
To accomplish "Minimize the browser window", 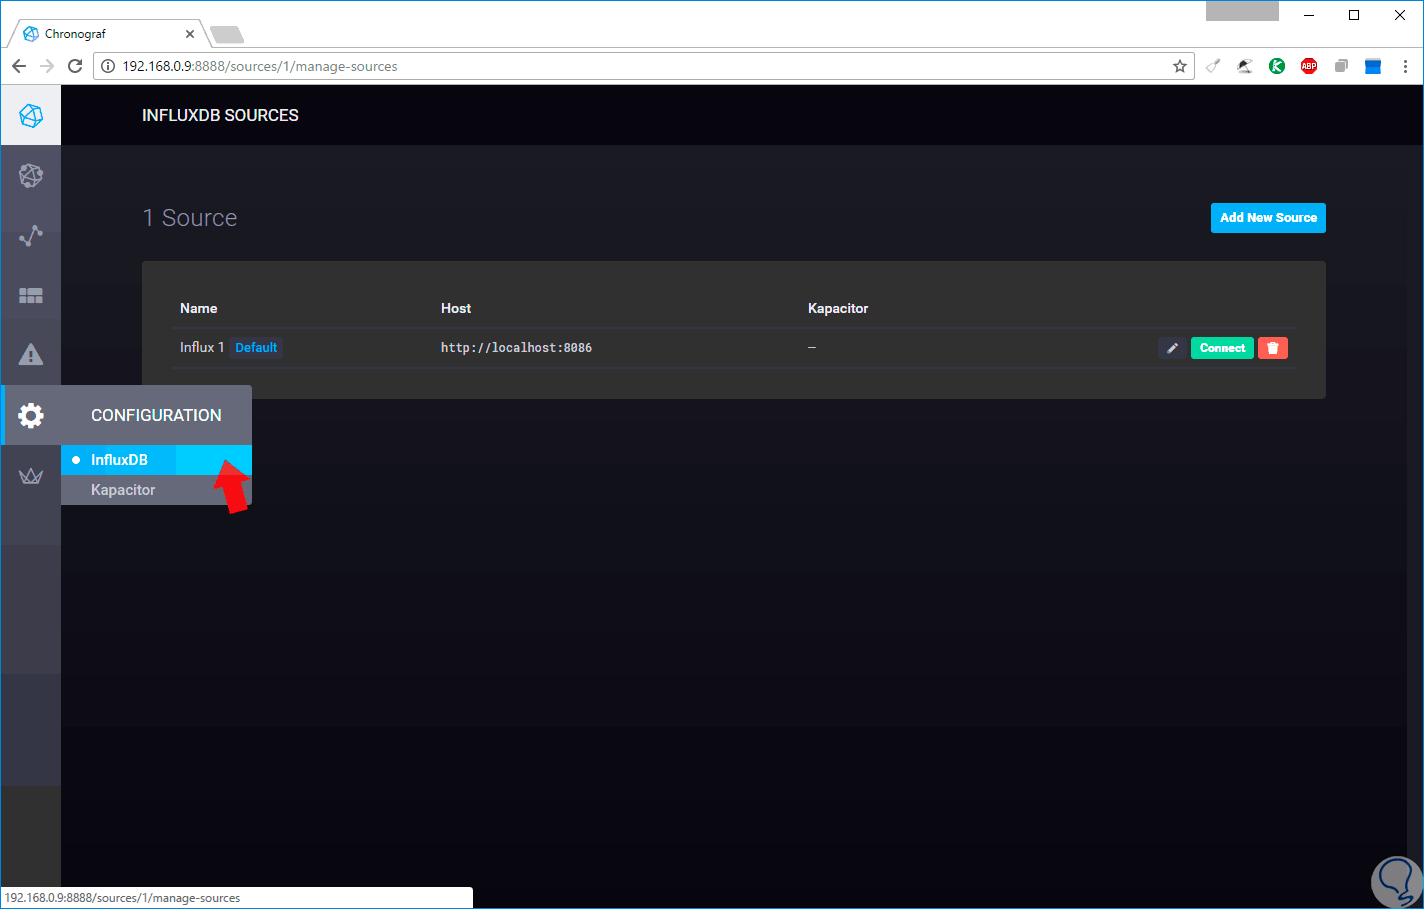I will [1309, 15].
